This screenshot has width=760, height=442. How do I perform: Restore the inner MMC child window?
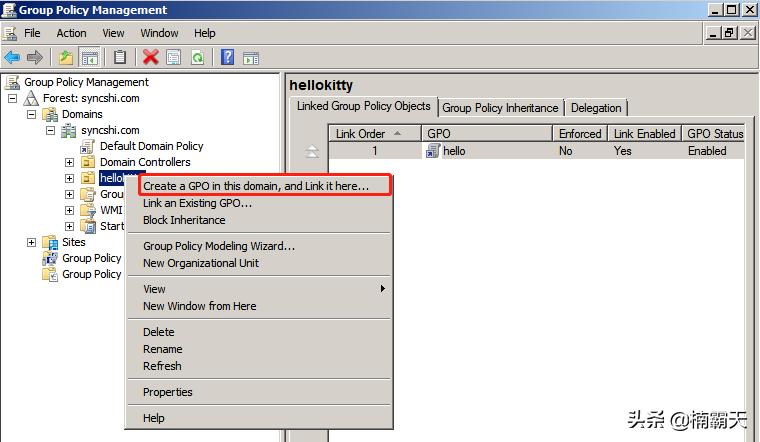(729, 33)
